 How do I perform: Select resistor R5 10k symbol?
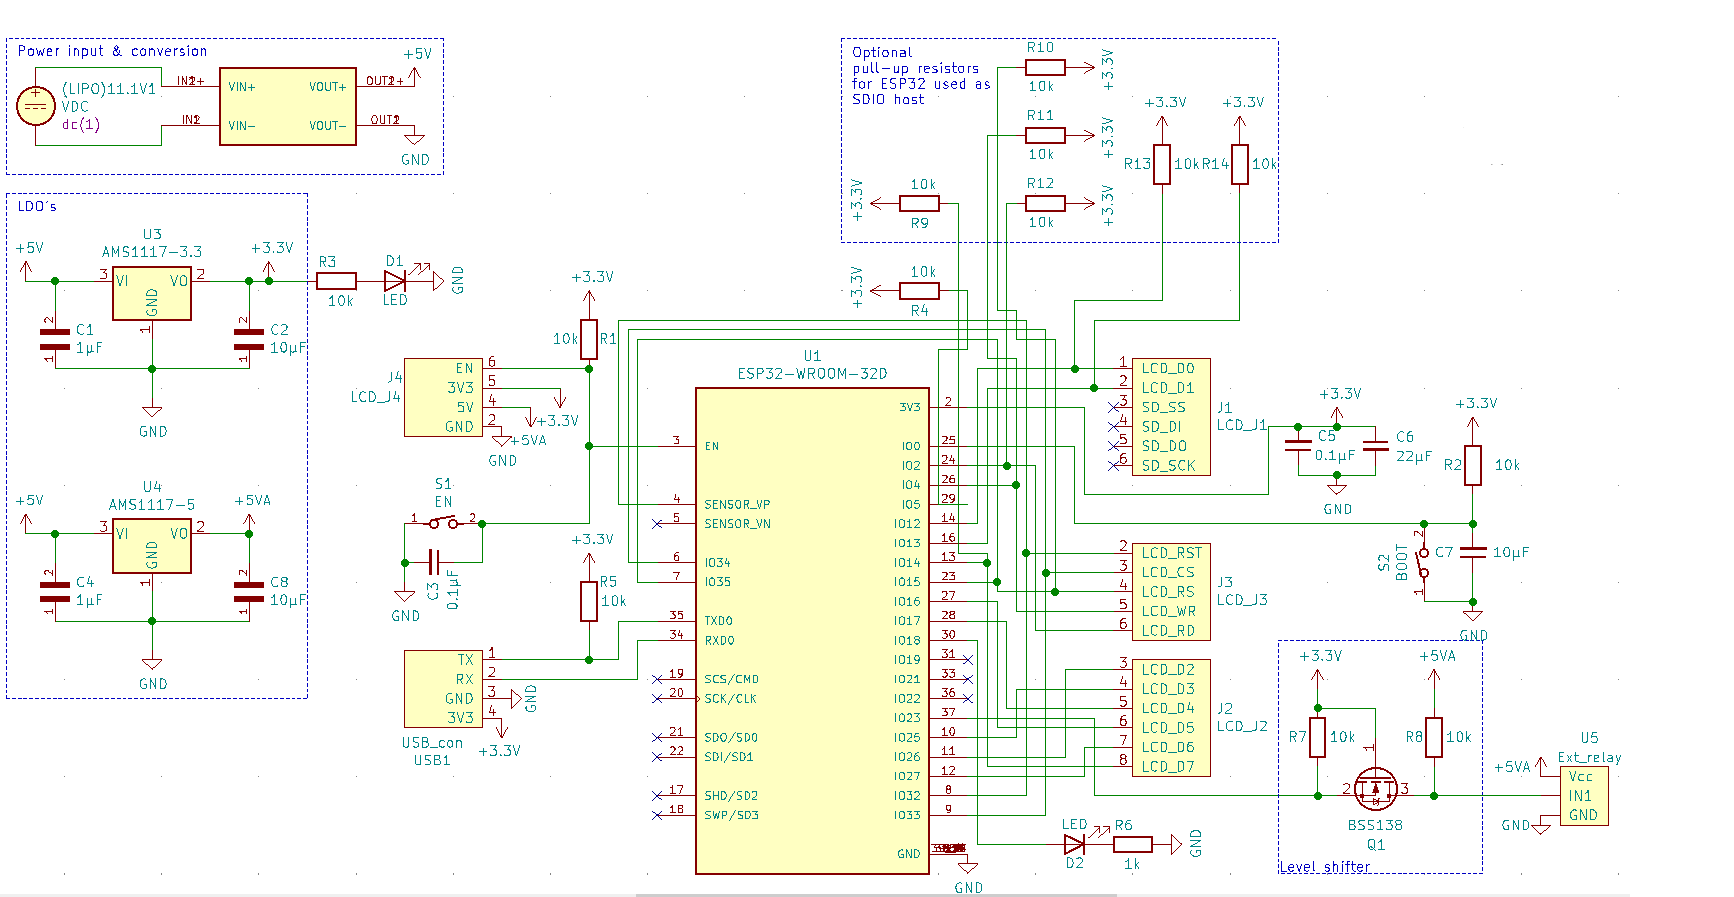(x=589, y=602)
